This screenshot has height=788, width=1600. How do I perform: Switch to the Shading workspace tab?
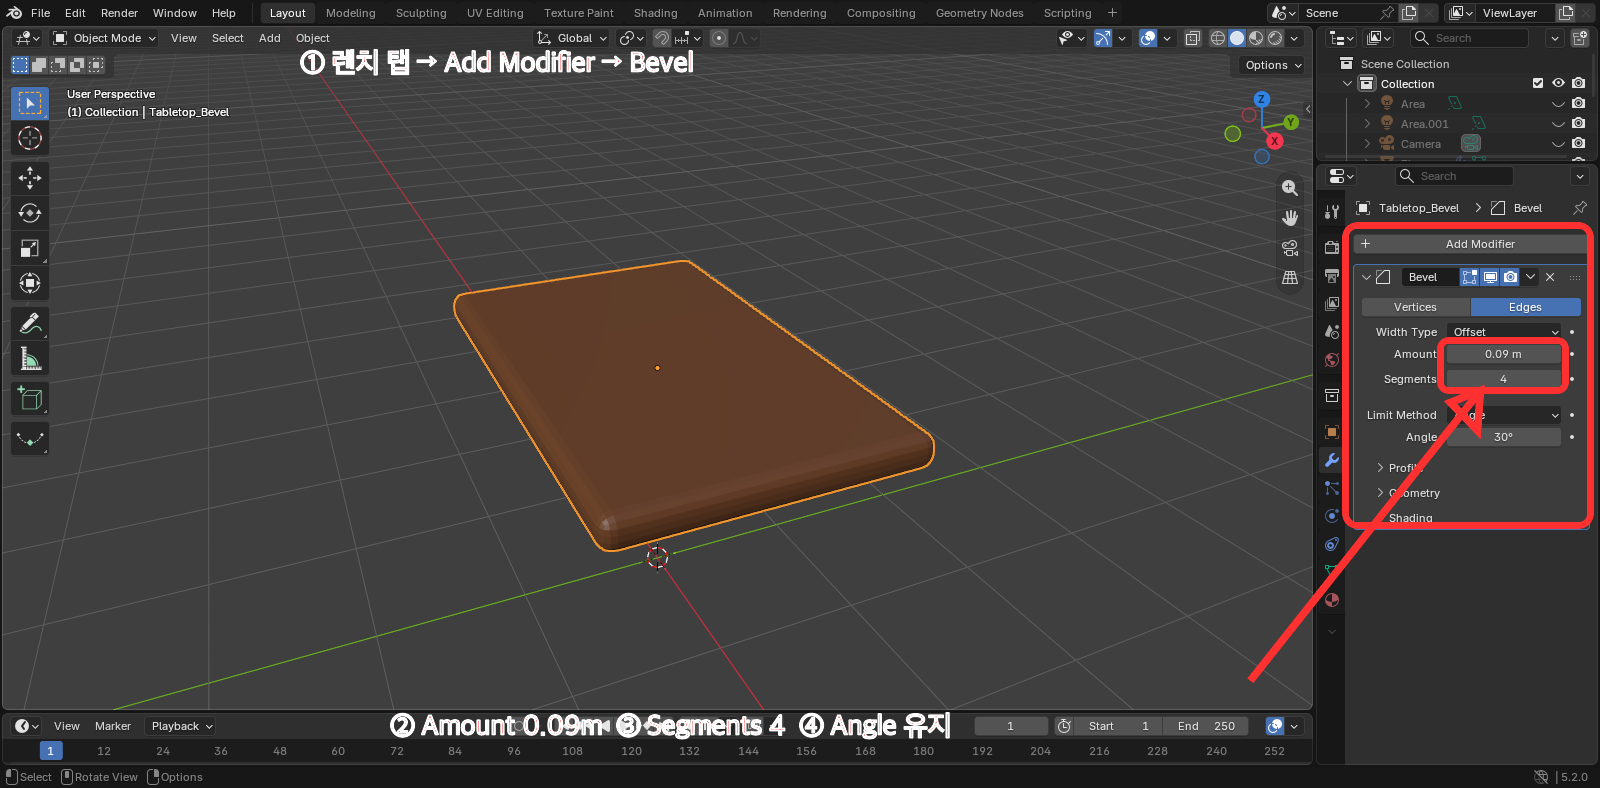(655, 13)
